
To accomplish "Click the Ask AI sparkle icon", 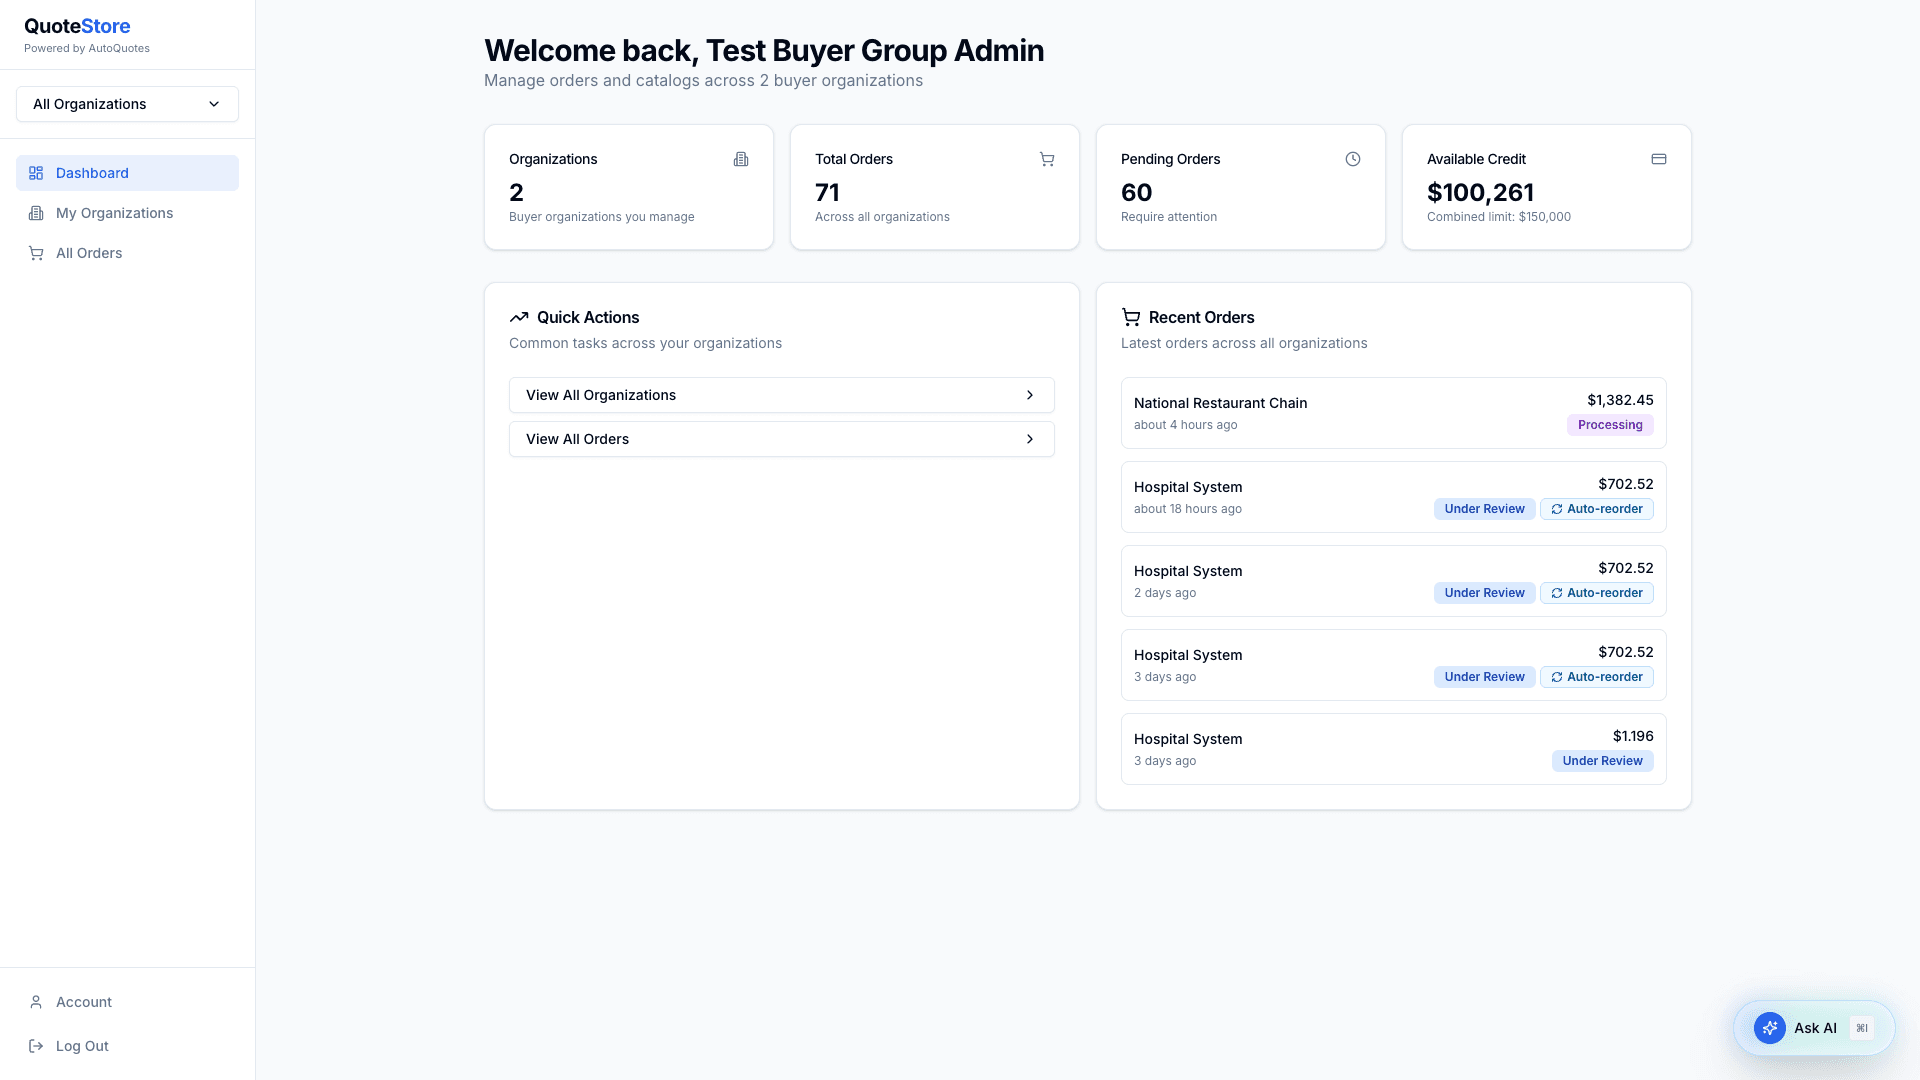I will coord(1770,1028).
